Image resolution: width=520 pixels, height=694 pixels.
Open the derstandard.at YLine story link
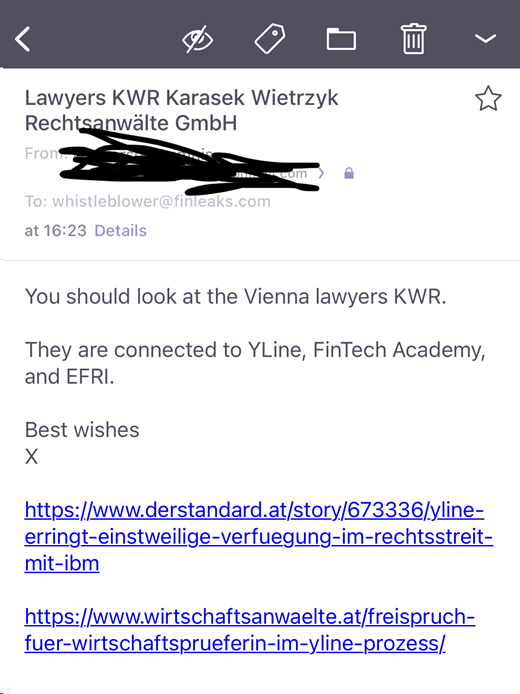pyautogui.click(x=258, y=536)
